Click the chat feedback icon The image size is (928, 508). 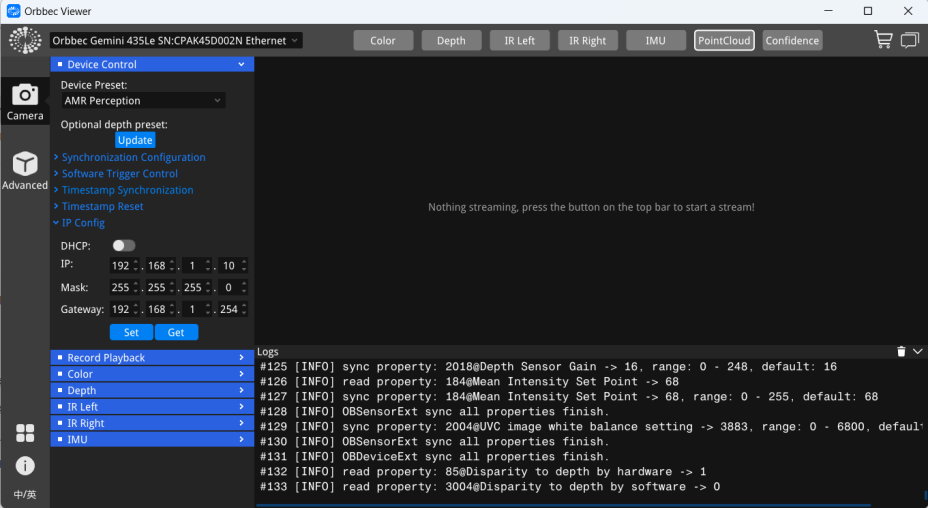click(909, 40)
